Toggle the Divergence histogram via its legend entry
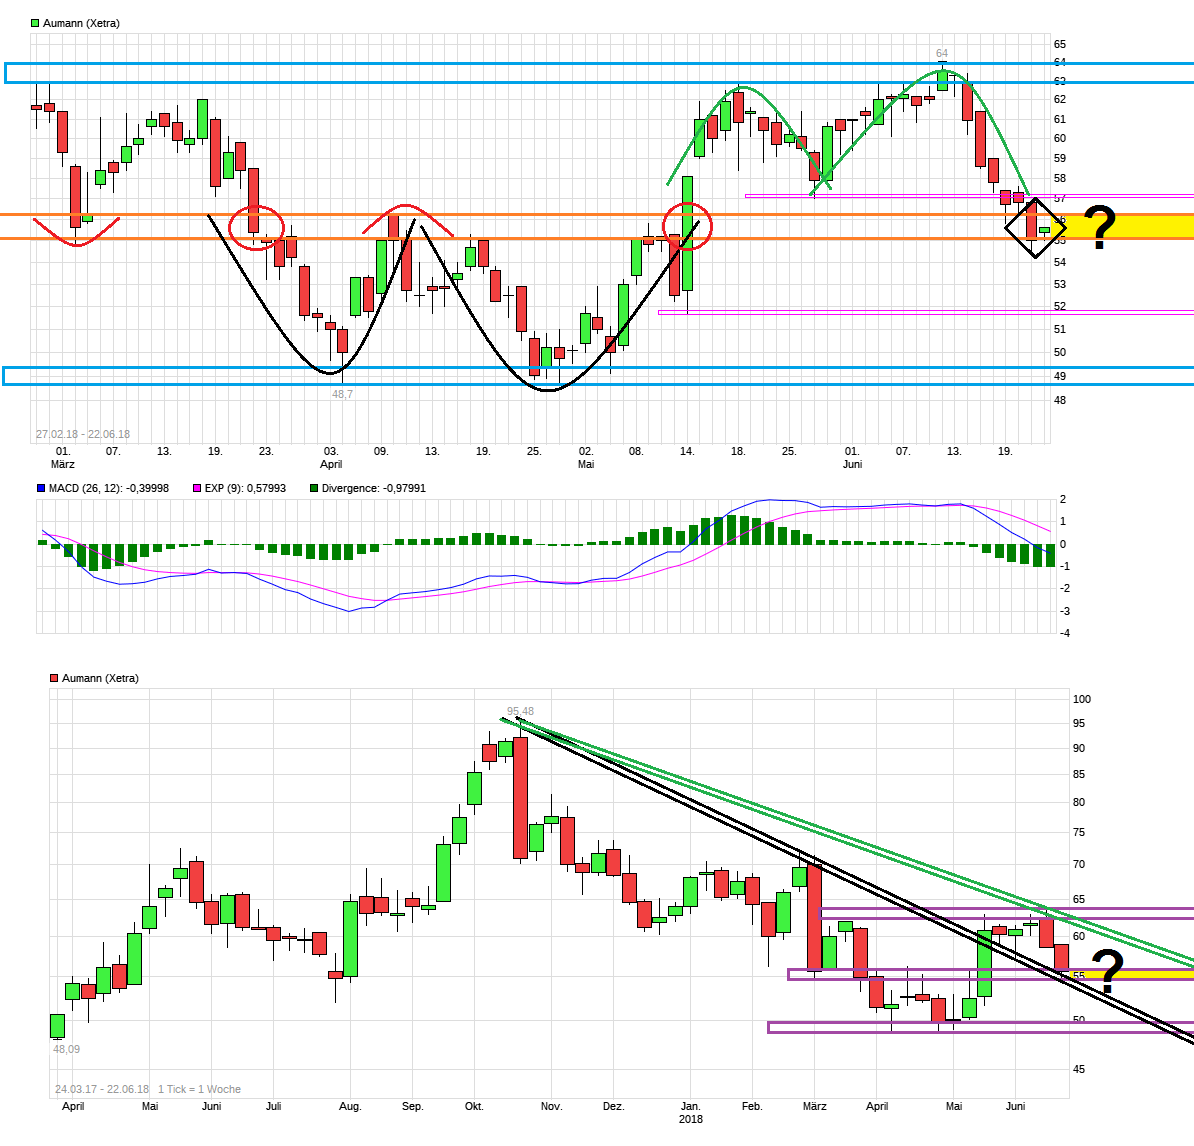The width and height of the screenshot is (1194, 1146). click(375, 487)
